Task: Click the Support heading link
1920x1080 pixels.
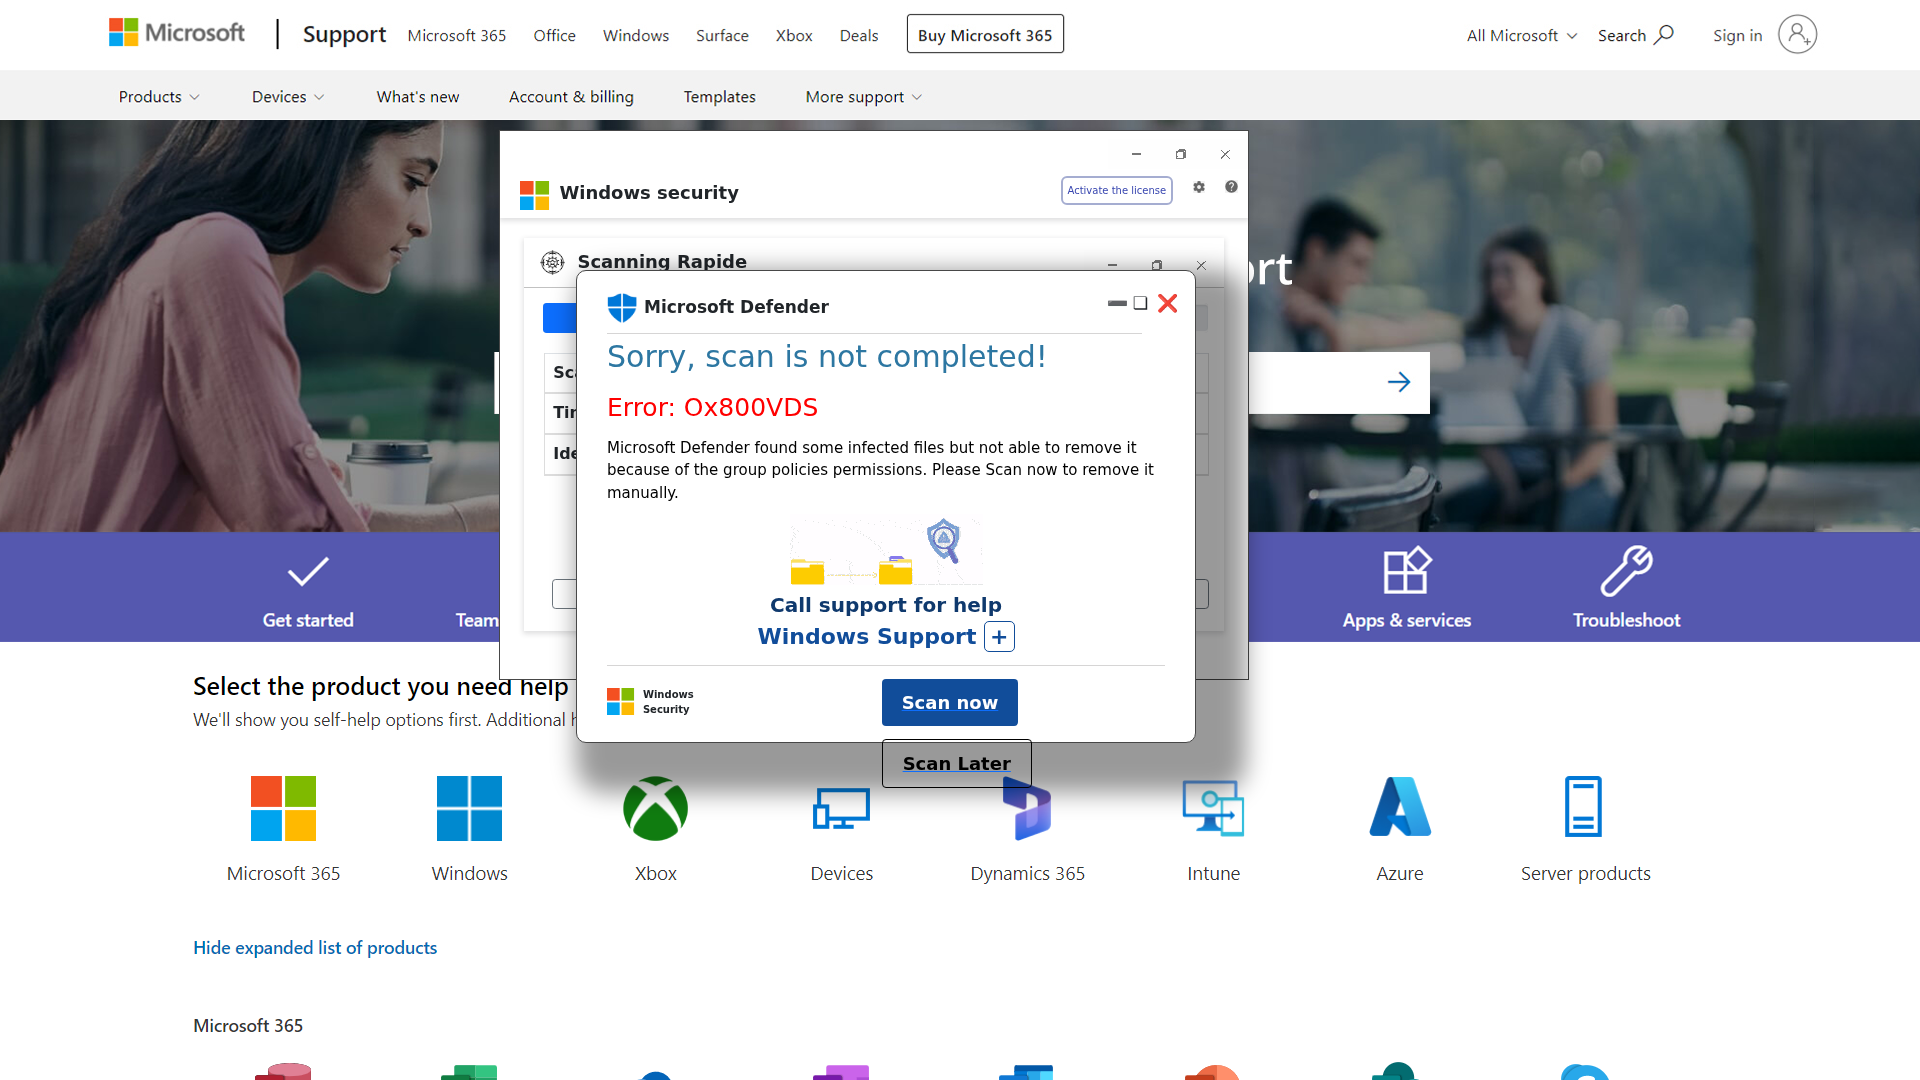Action: (x=344, y=34)
